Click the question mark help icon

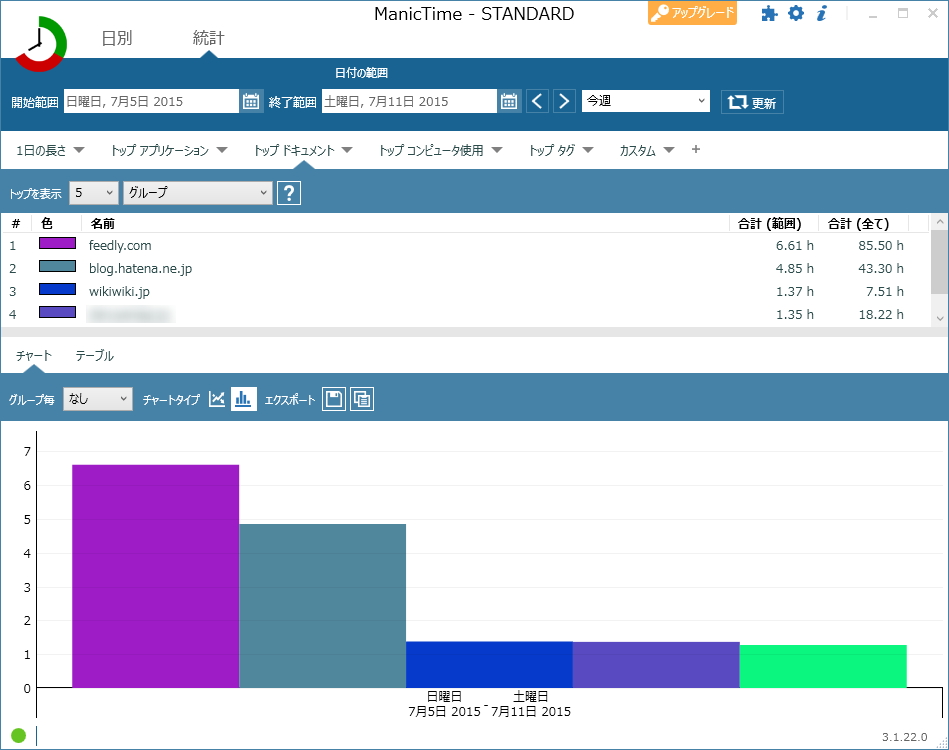pyautogui.click(x=289, y=193)
